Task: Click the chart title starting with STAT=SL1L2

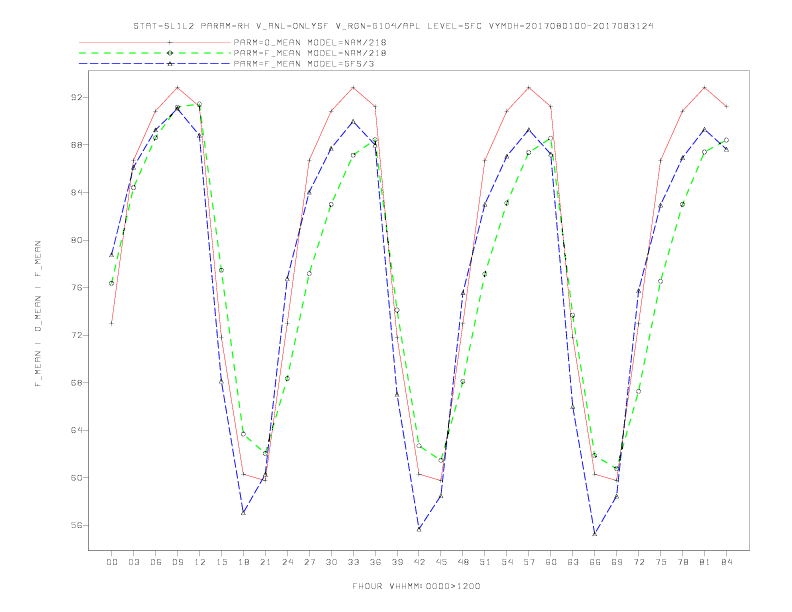Action: pyautogui.click(x=393, y=26)
